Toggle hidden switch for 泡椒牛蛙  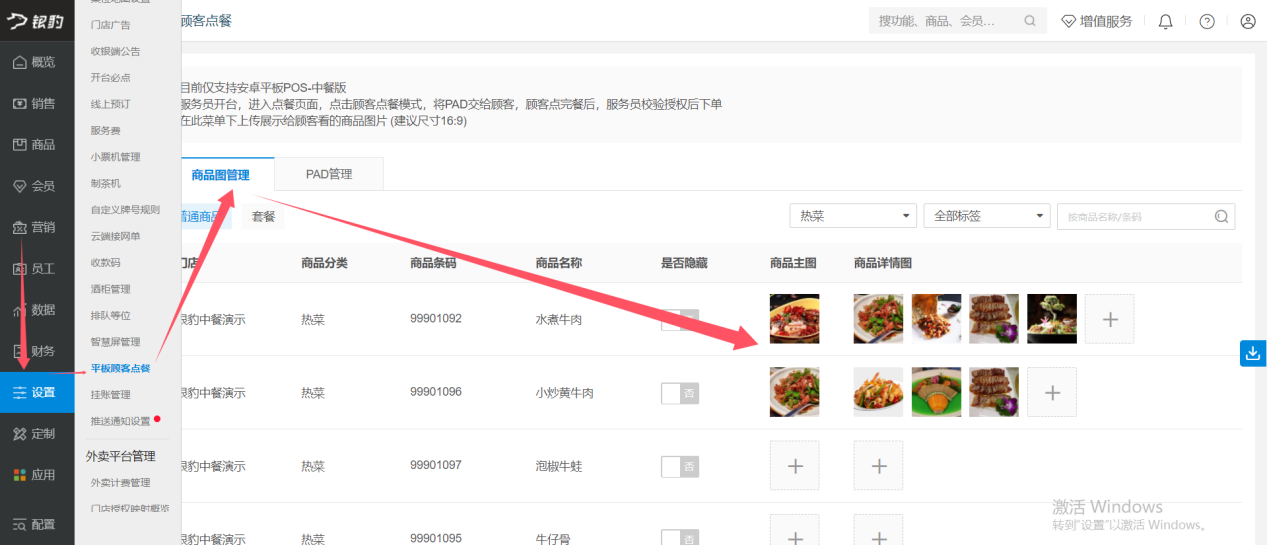coord(680,467)
